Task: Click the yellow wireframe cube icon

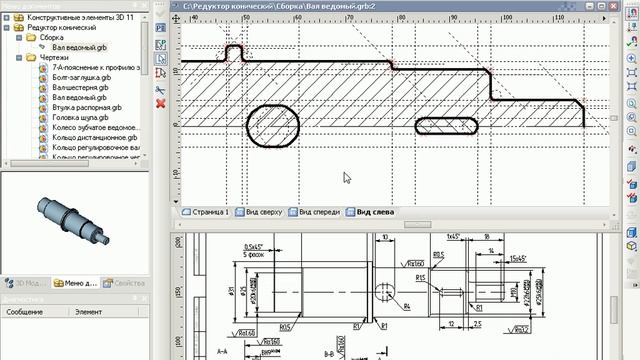Action: [x=632, y=246]
